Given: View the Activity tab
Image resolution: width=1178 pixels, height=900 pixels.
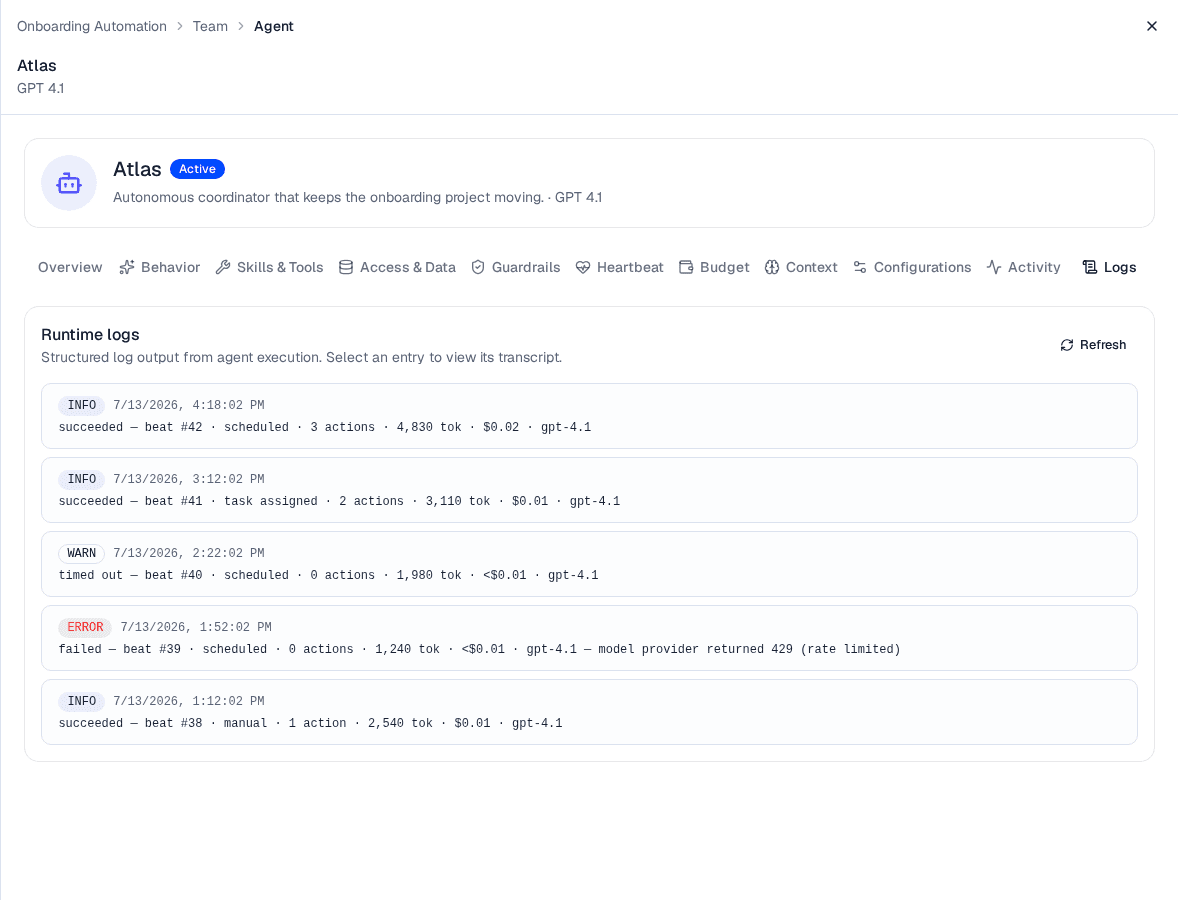Looking at the screenshot, I should 1023,267.
